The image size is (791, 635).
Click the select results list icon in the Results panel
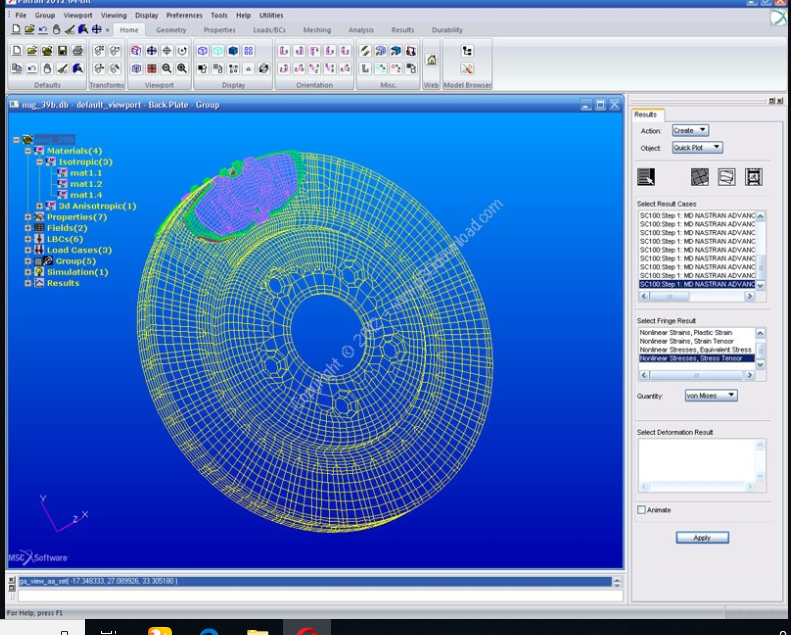coord(646,177)
